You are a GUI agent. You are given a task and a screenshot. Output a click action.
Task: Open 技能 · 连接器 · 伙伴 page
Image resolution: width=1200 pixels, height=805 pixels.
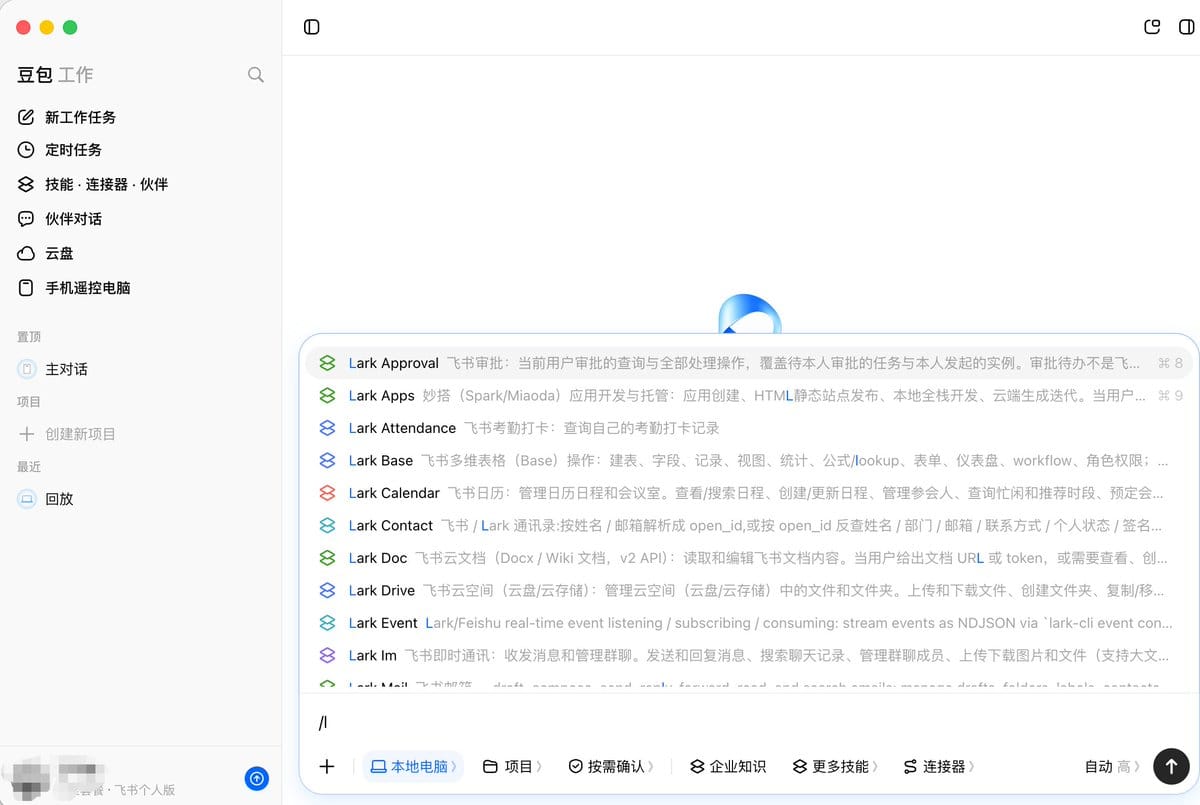pos(140,184)
